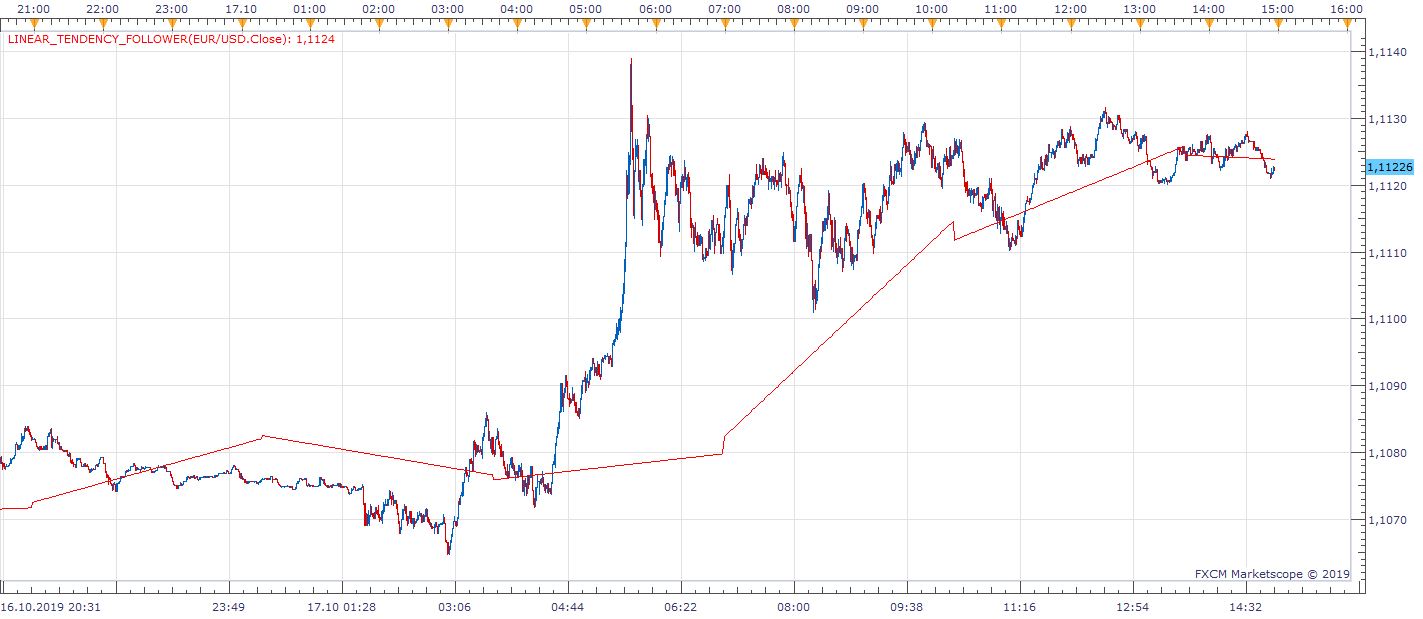Click the 03:06 bottom time label
1423x619 pixels.
[x=454, y=606]
